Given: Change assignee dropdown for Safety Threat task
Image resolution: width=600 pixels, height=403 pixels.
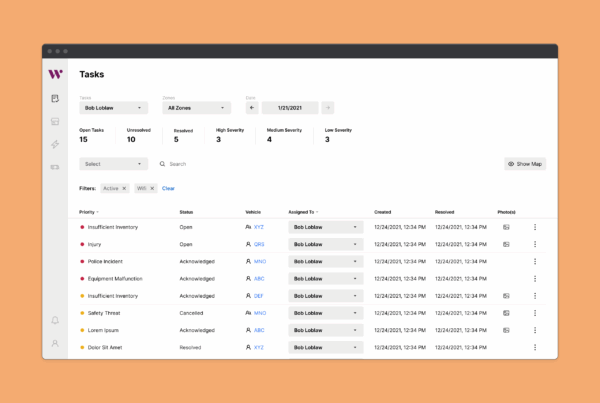Looking at the screenshot, I should point(326,313).
